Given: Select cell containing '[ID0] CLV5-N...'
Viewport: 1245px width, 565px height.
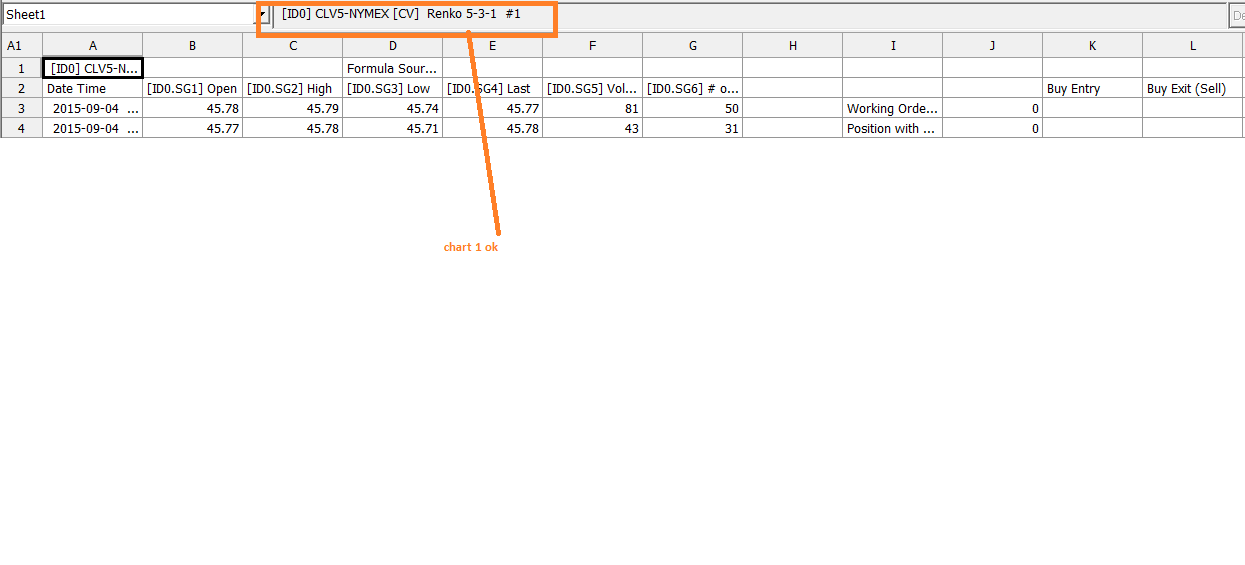Looking at the screenshot, I should pyautogui.click(x=93, y=68).
